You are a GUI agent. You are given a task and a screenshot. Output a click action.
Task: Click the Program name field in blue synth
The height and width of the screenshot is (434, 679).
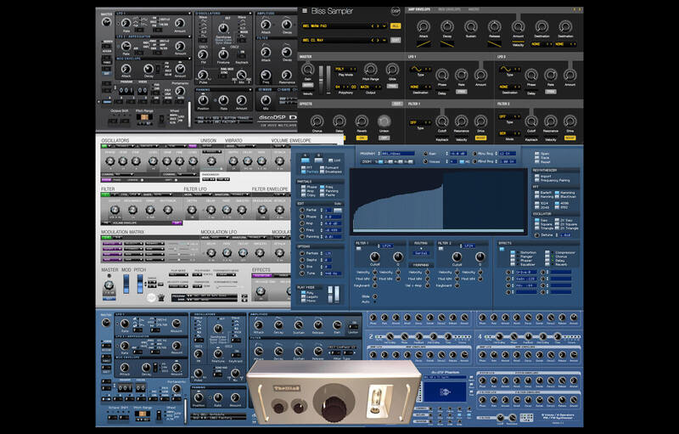(397, 153)
